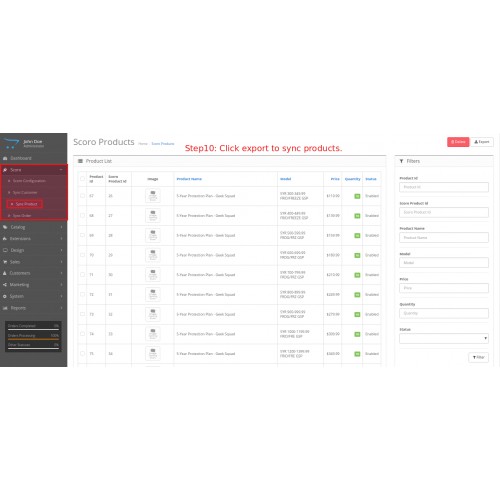
Task: Check the box for product 70
Action: point(82,255)
